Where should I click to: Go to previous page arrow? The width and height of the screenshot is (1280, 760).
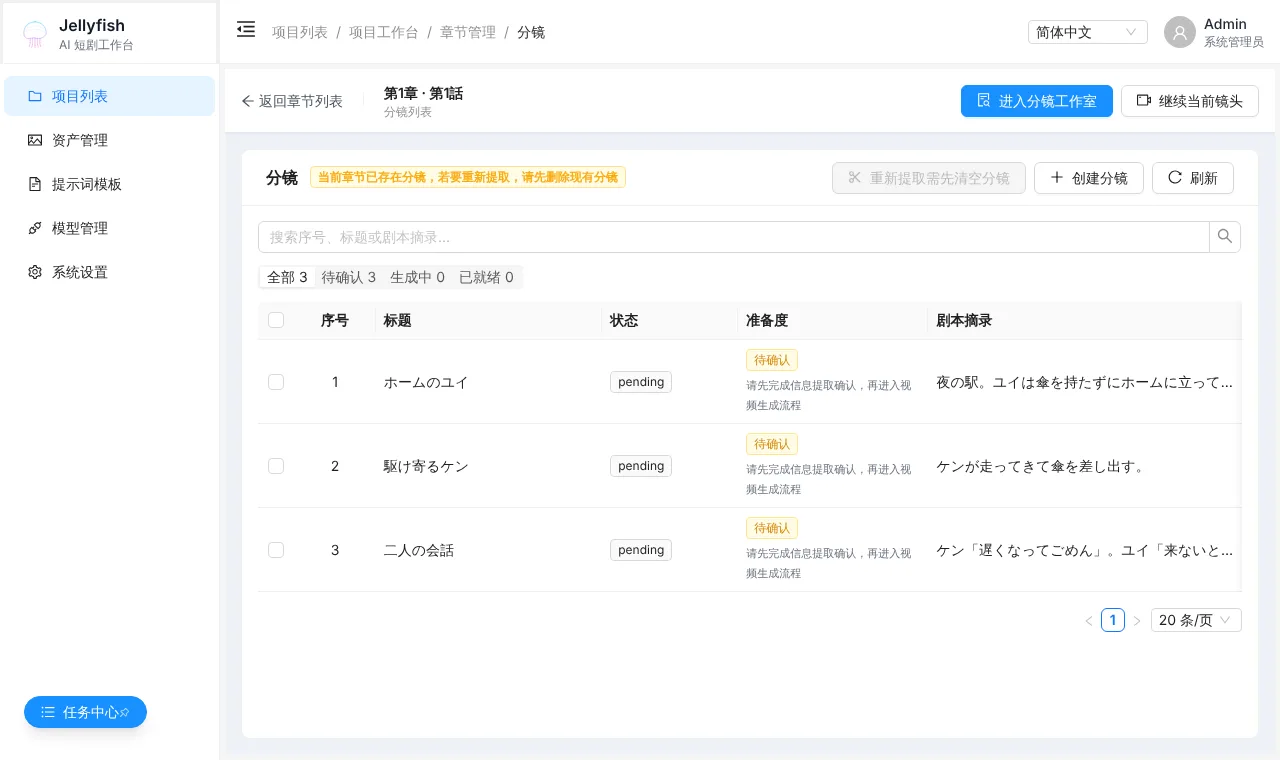tap(1089, 621)
